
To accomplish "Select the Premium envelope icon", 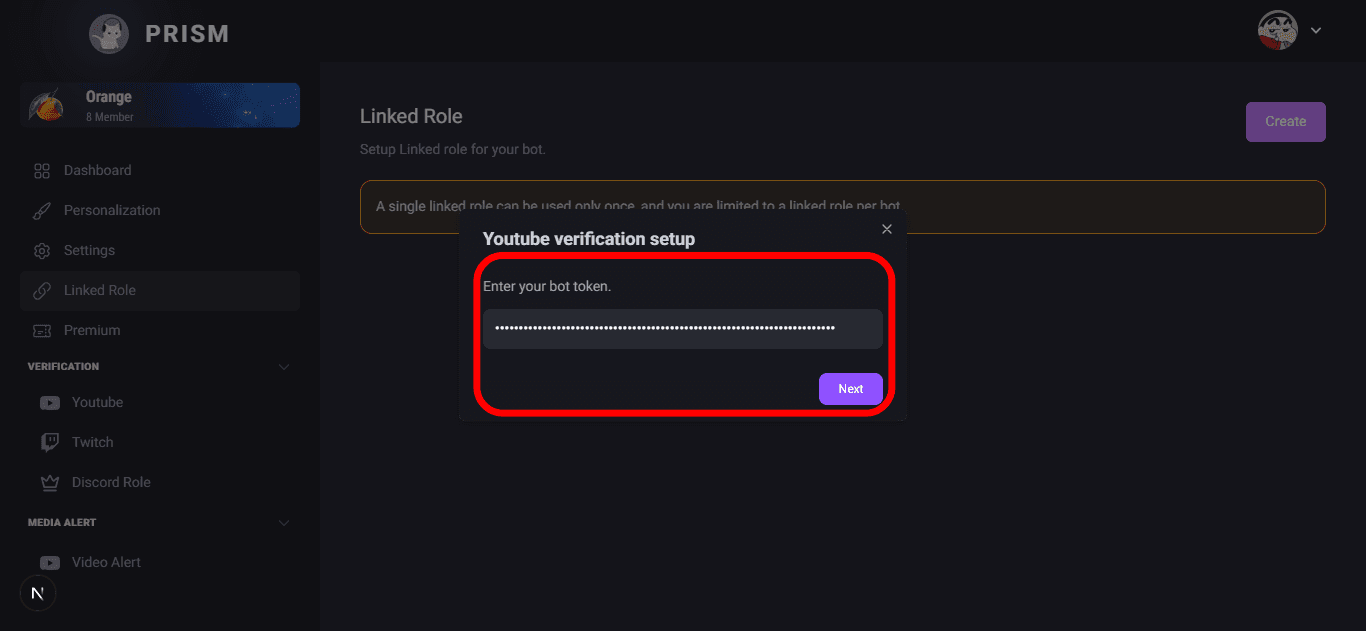I will pyautogui.click(x=40, y=330).
